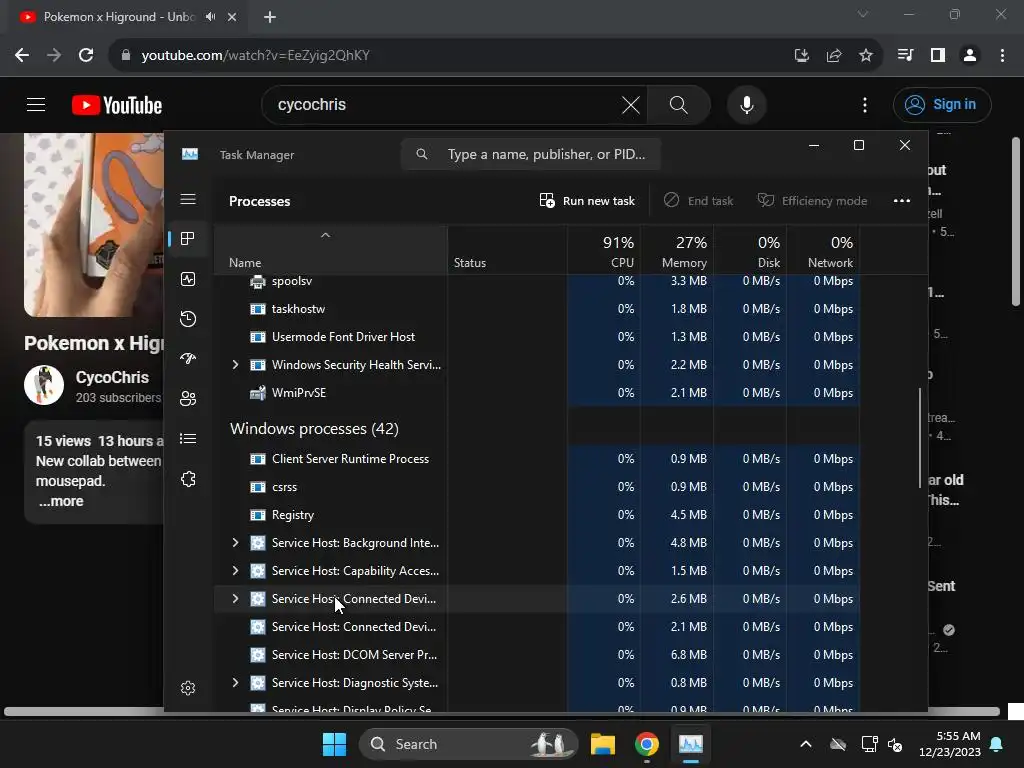The height and width of the screenshot is (768, 1024).
Task: Select WmiPrvSE process row
Action: (x=537, y=392)
